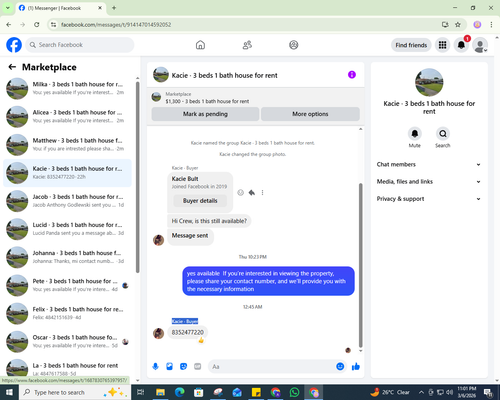The image size is (500, 400).
Task: Click the blue "yes available" reply message
Action: click(268, 281)
